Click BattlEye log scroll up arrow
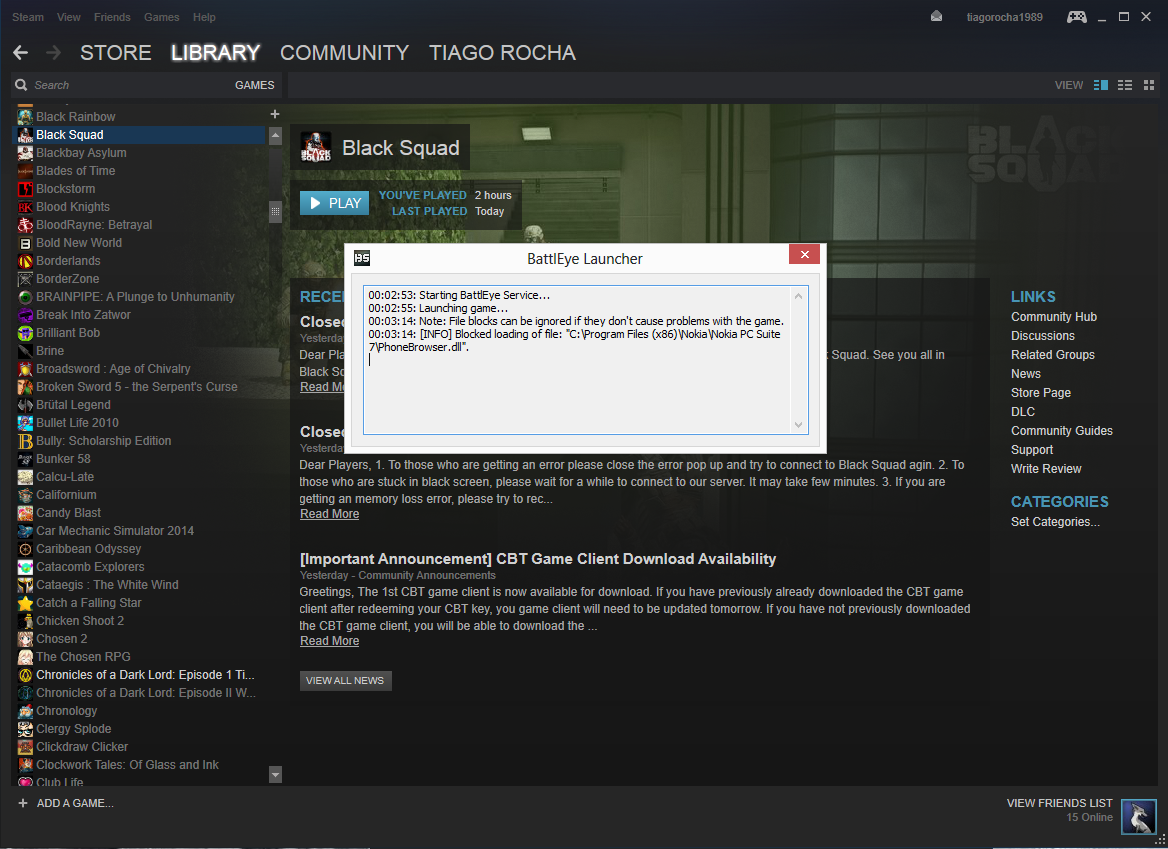Viewport: 1168px width, 849px height. coord(799,296)
